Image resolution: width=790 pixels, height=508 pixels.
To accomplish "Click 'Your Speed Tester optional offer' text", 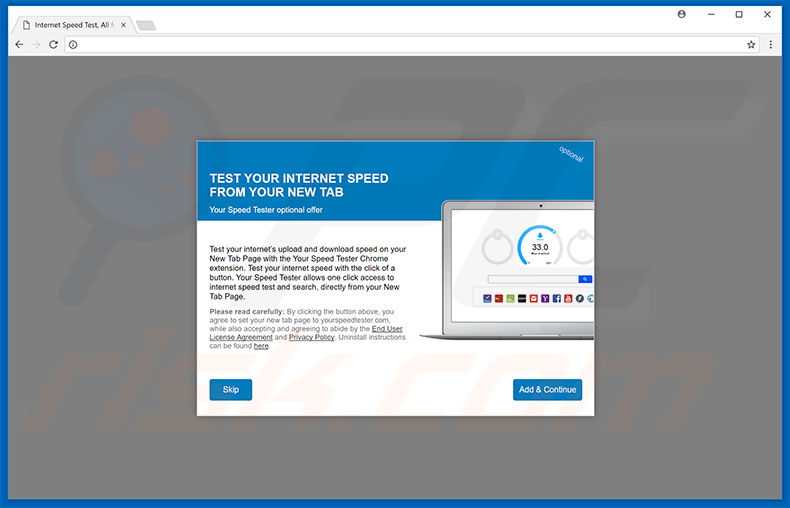I will pos(266,210).
